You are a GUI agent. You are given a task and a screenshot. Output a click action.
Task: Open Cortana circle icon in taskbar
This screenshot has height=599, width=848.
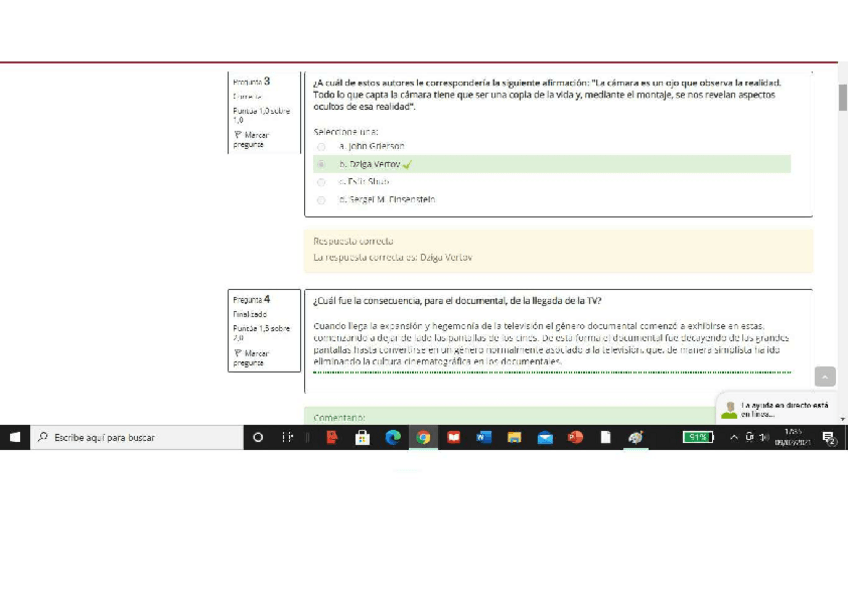pos(258,437)
